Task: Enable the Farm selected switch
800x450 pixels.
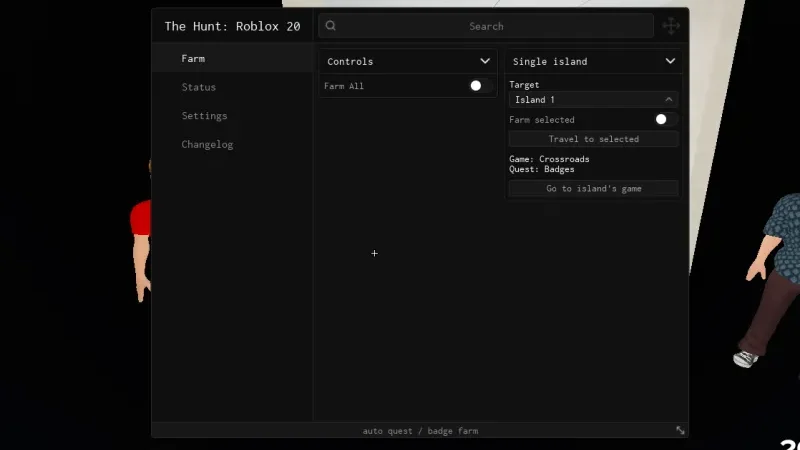Action: [x=665, y=119]
